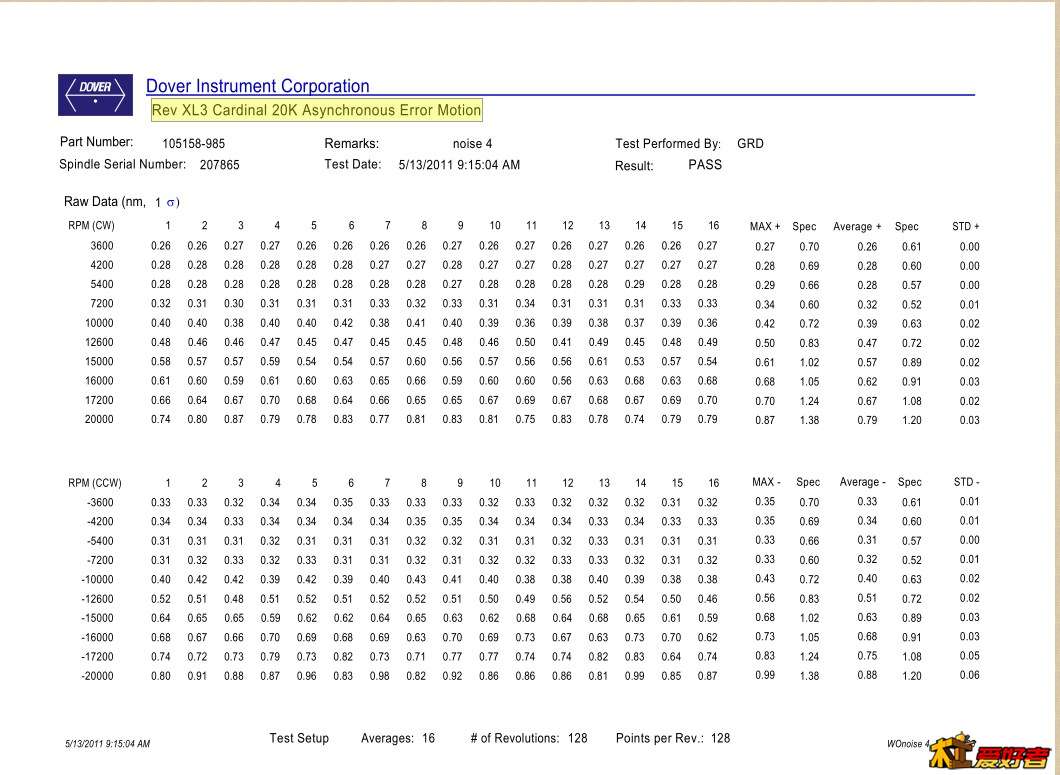Image resolution: width=1060 pixels, height=775 pixels.
Task: Click the RPM (CW) column header
Action: coord(91,225)
